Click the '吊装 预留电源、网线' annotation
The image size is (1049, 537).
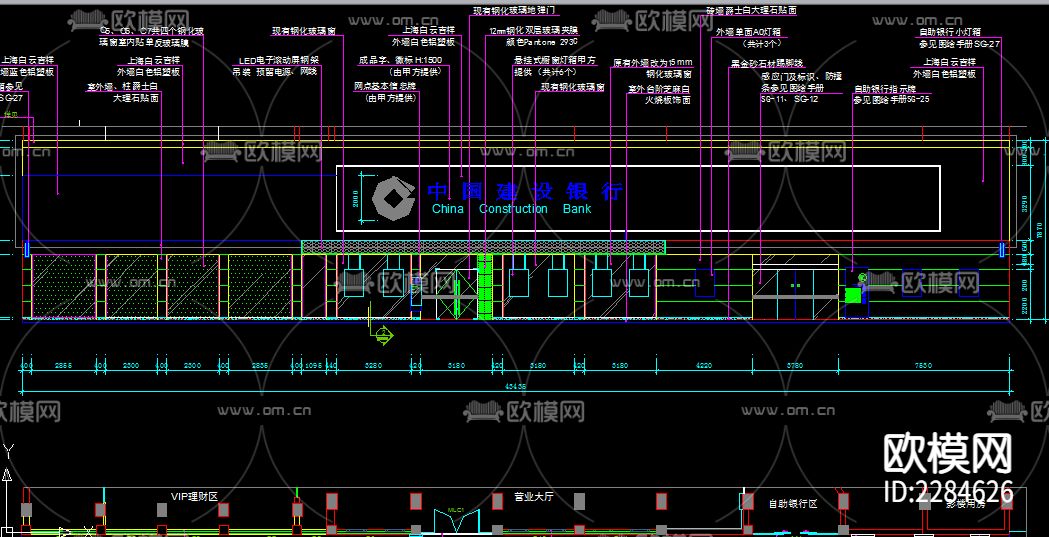tap(274, 72)
